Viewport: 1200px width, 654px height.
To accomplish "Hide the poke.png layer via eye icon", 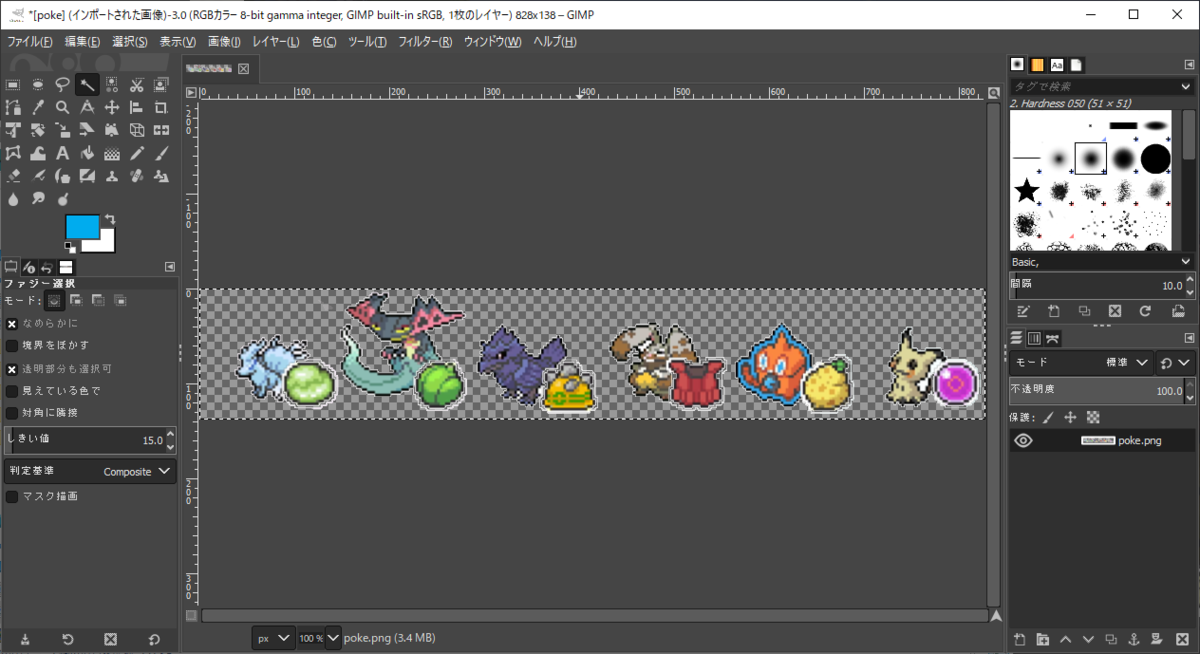I will pyautogui.click(x=1023, y=440).
